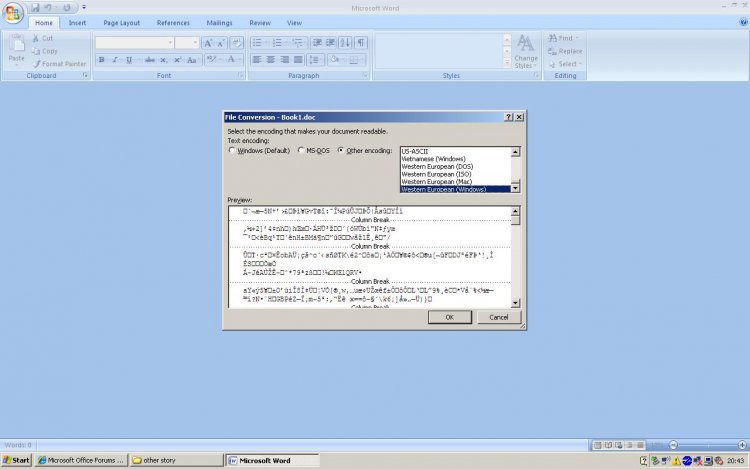Open the Review tab
The image size is (750, 469).
(260, 23)
